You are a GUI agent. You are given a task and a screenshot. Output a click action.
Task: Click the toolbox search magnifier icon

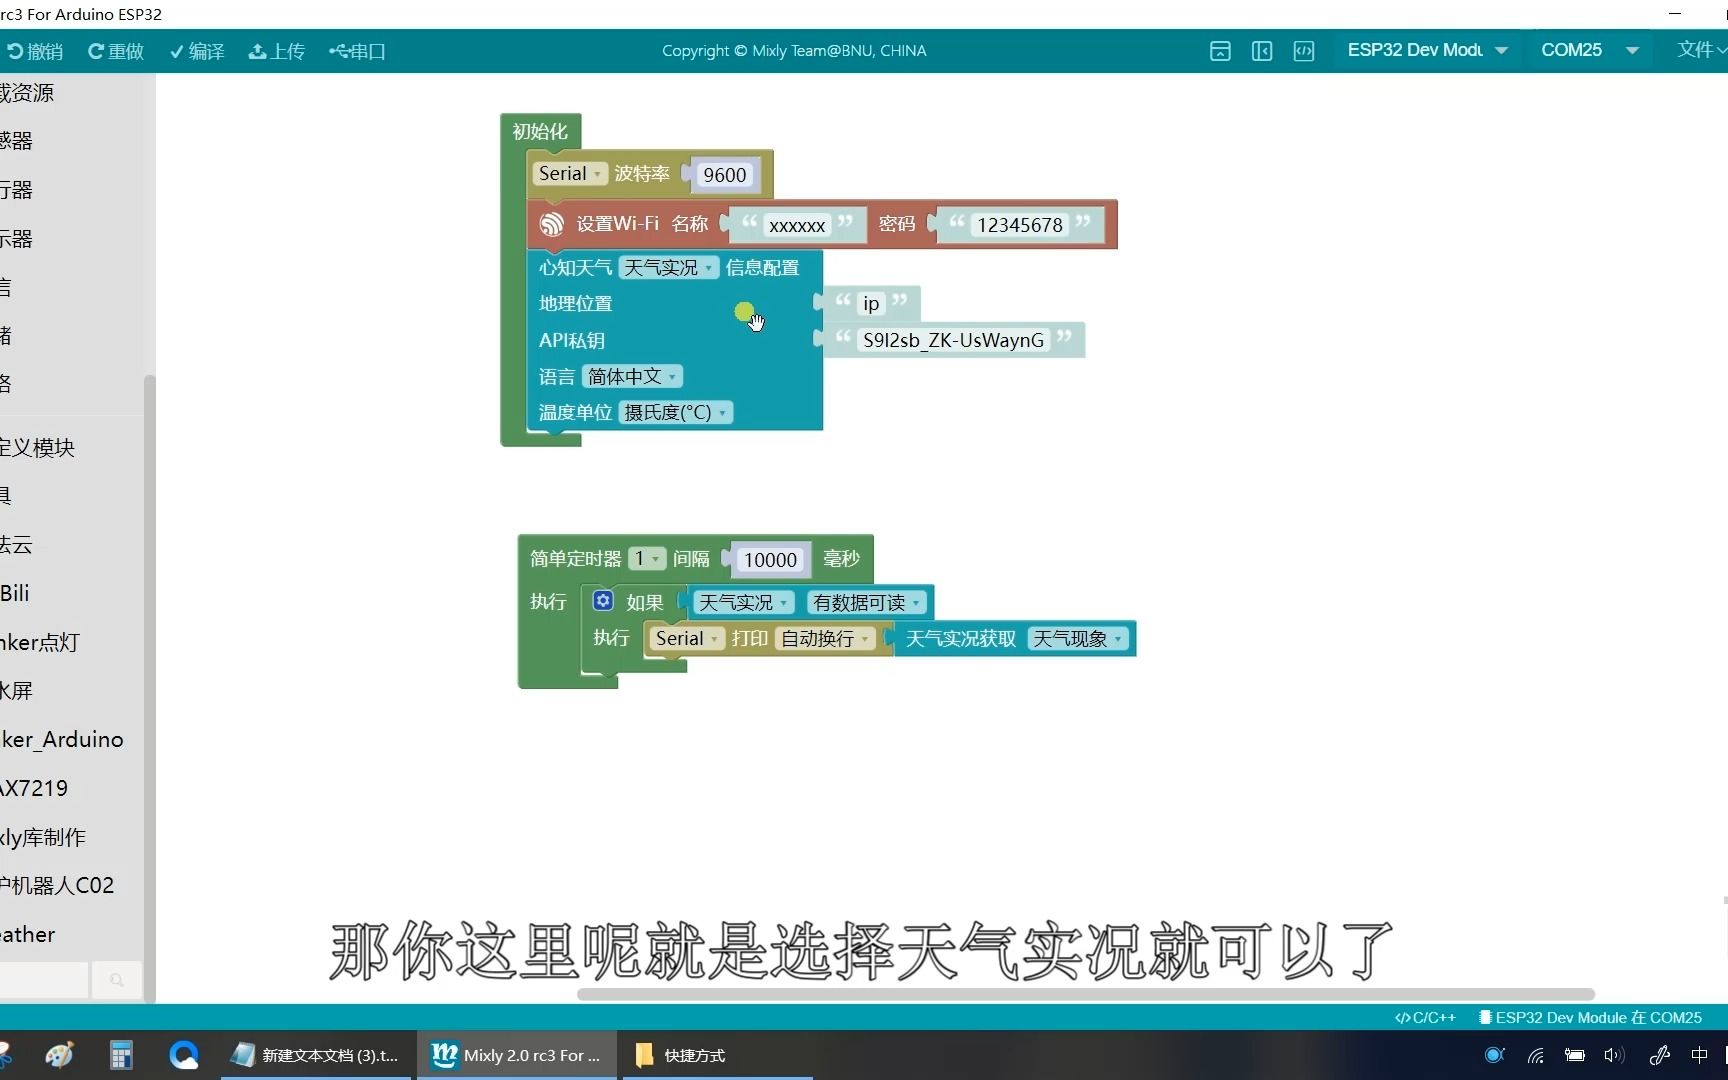point(117,980)
